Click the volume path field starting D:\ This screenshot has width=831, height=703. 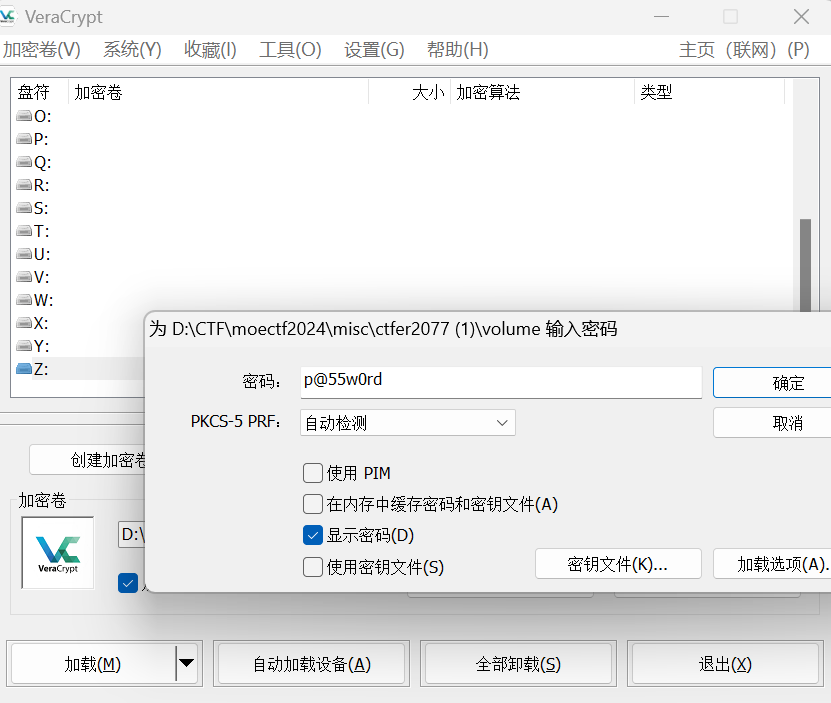tap(131, 534)
